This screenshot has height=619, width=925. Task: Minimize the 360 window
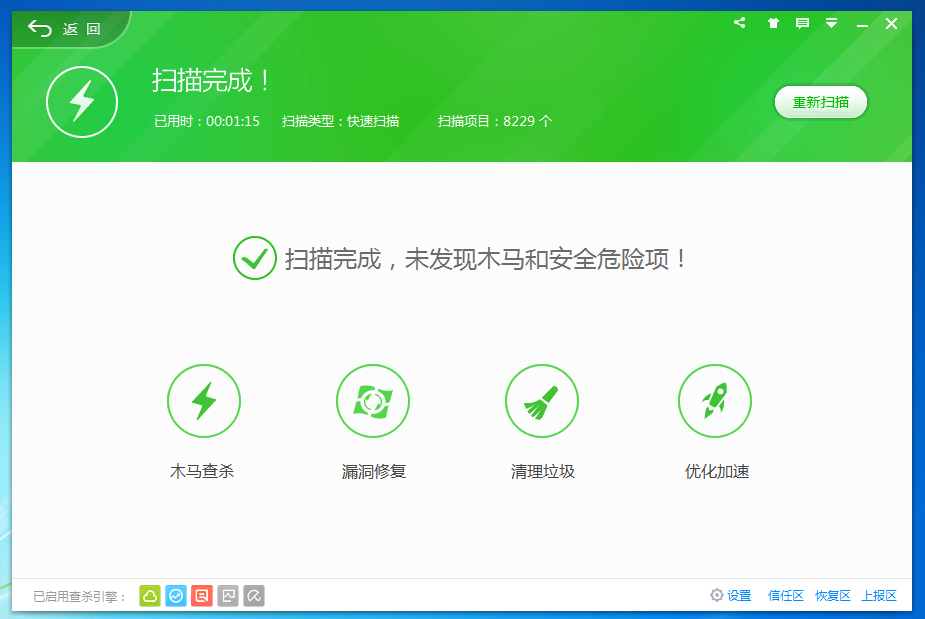(x=862, y=25)
